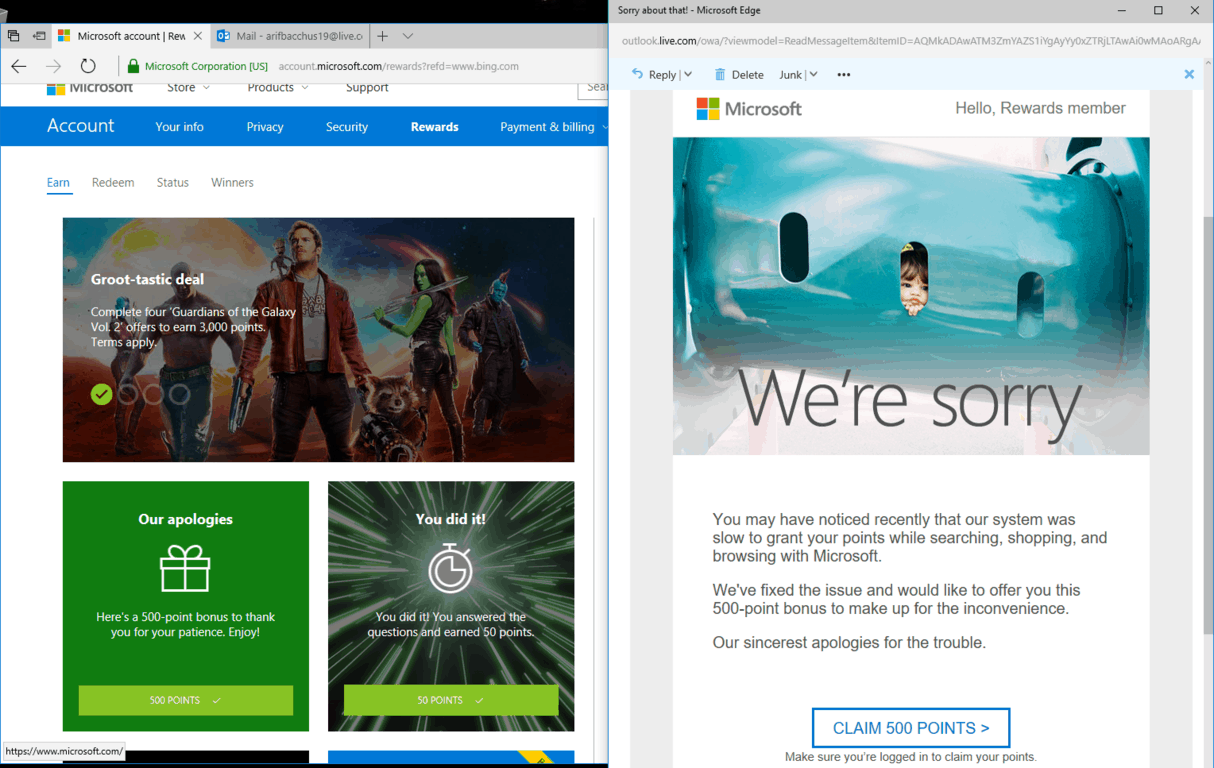The image size is (1214, 768).
Task: Show tab previews chevron
Action: (x=408, y=36)
